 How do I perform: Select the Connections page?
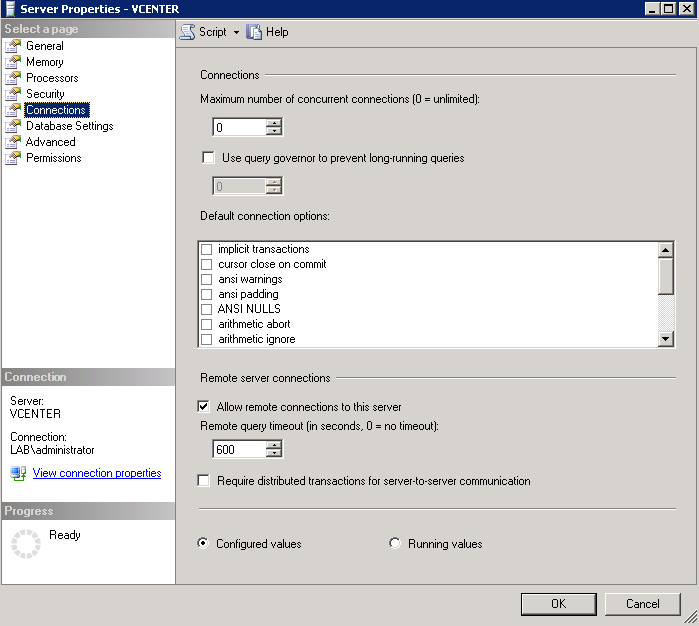[x=56, y=110]
